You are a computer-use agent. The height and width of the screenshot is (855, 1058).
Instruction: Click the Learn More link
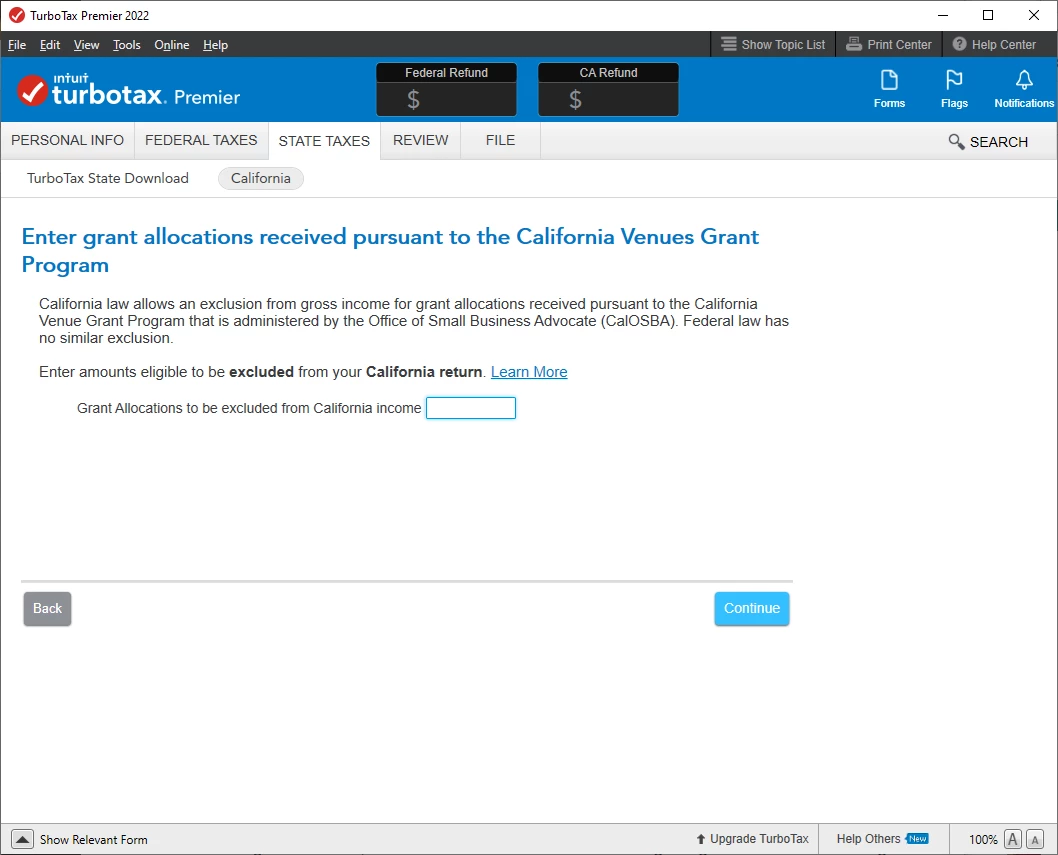(x=529, y=372)
